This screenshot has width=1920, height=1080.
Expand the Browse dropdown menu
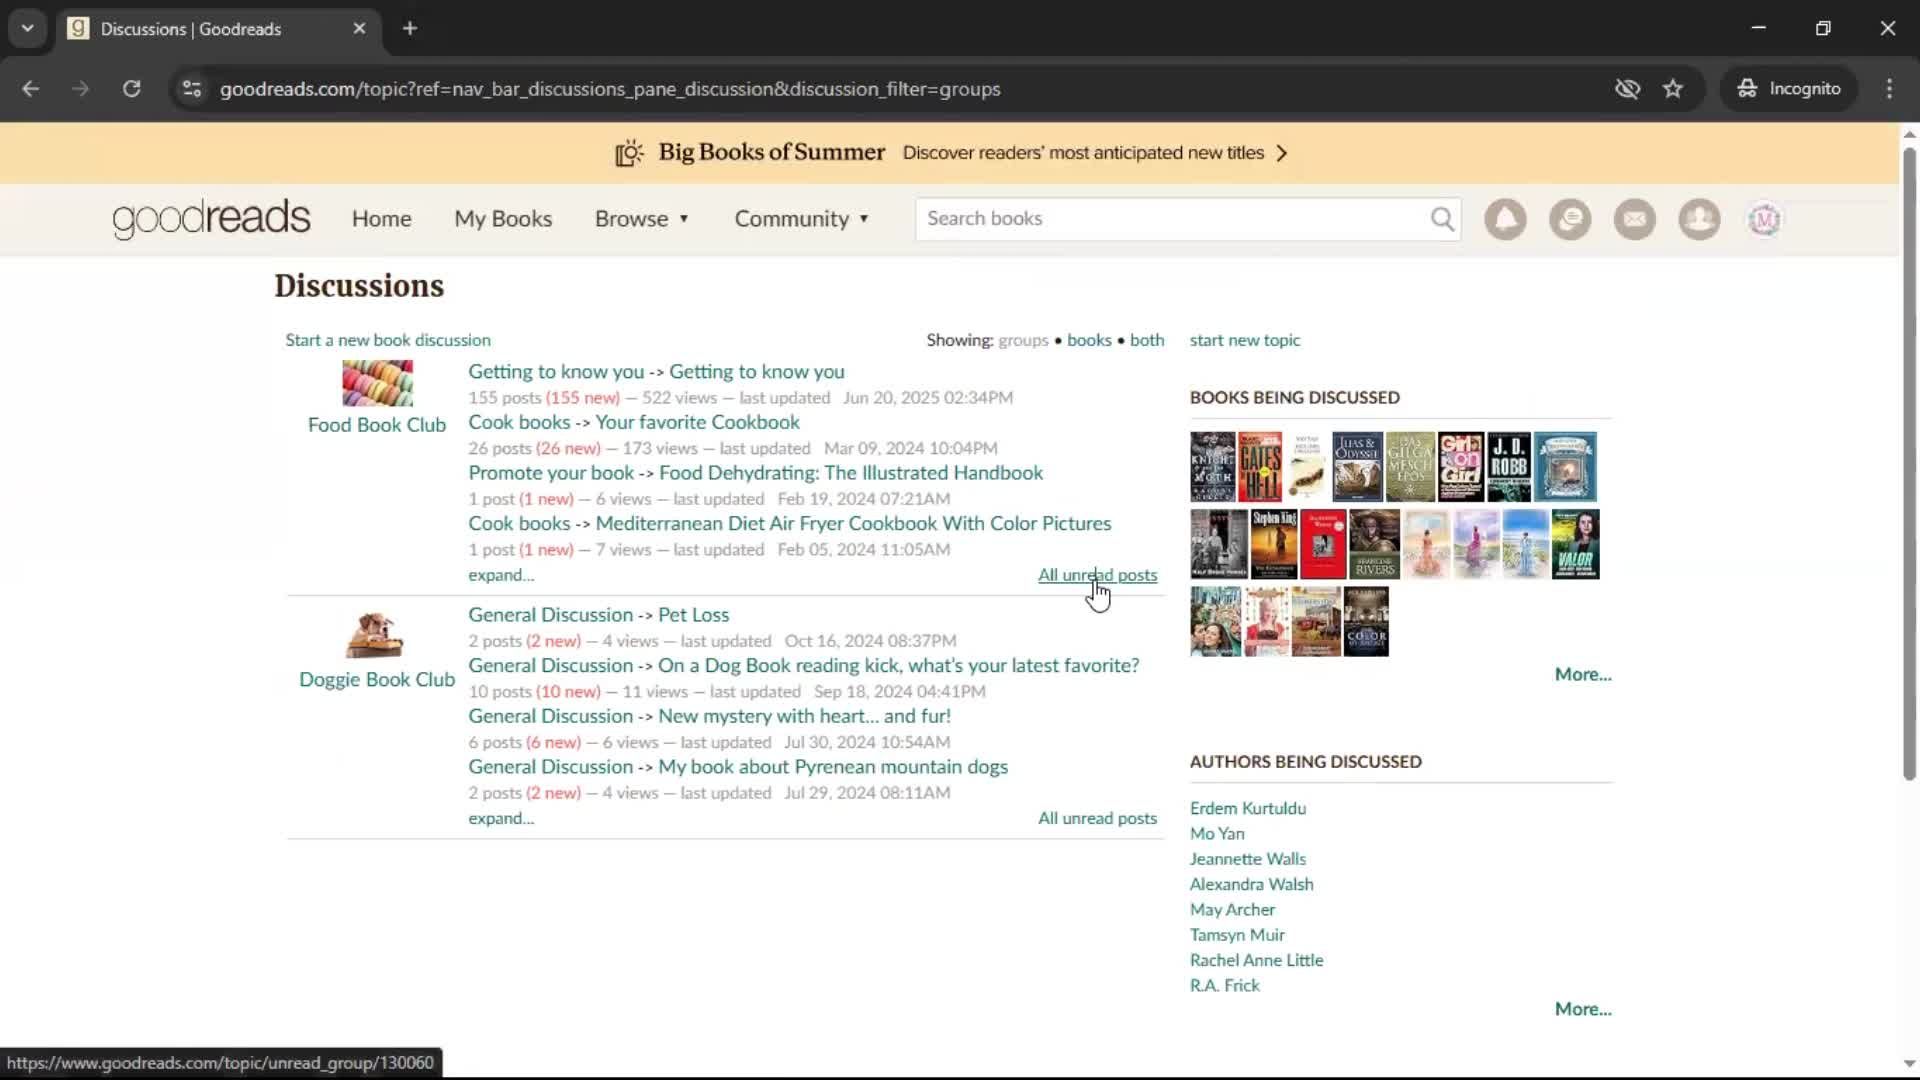641,219
